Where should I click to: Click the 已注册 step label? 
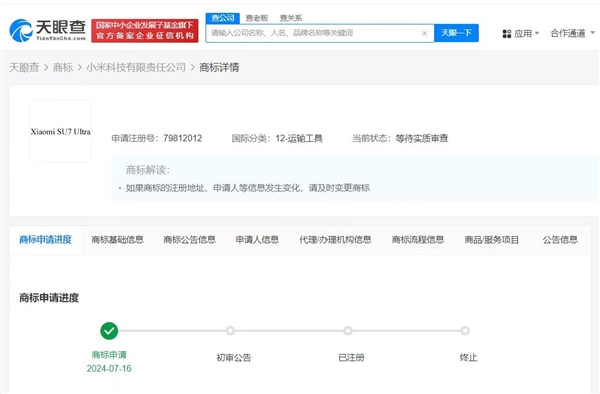pyautogui.click(x=351, y=358)
